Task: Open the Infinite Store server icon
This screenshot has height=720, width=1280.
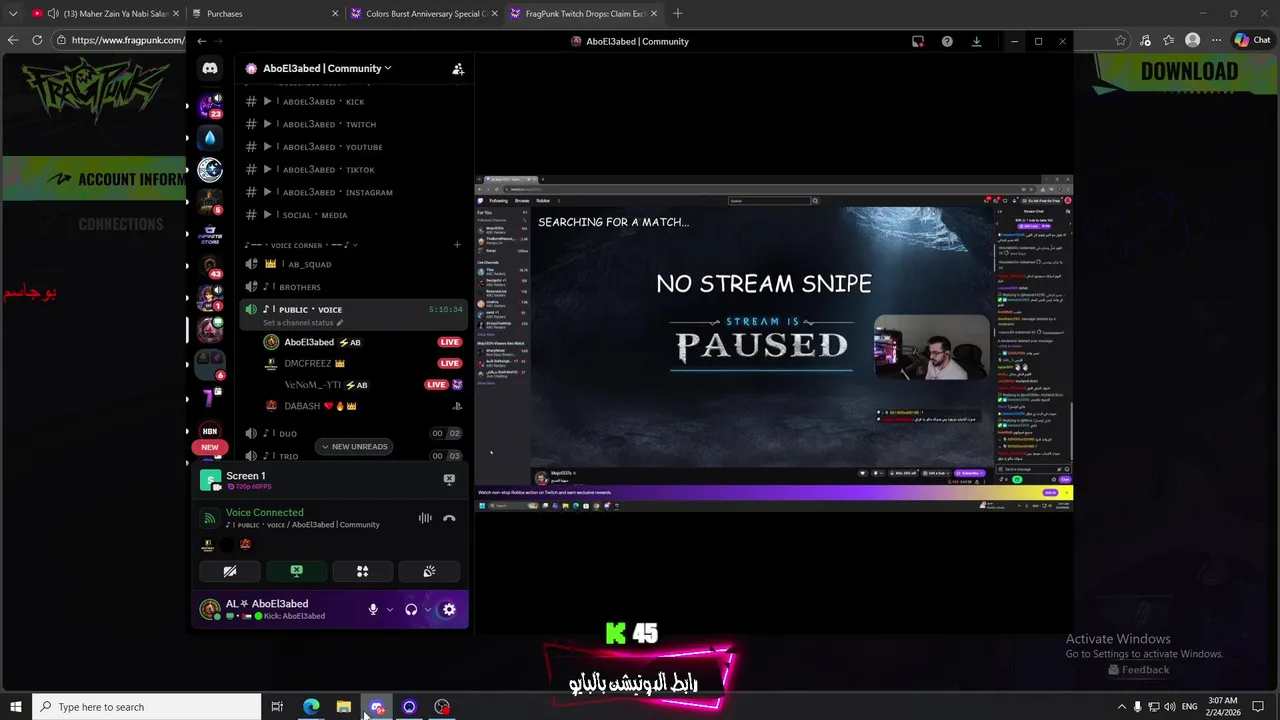Action: [x=210, y=235]
